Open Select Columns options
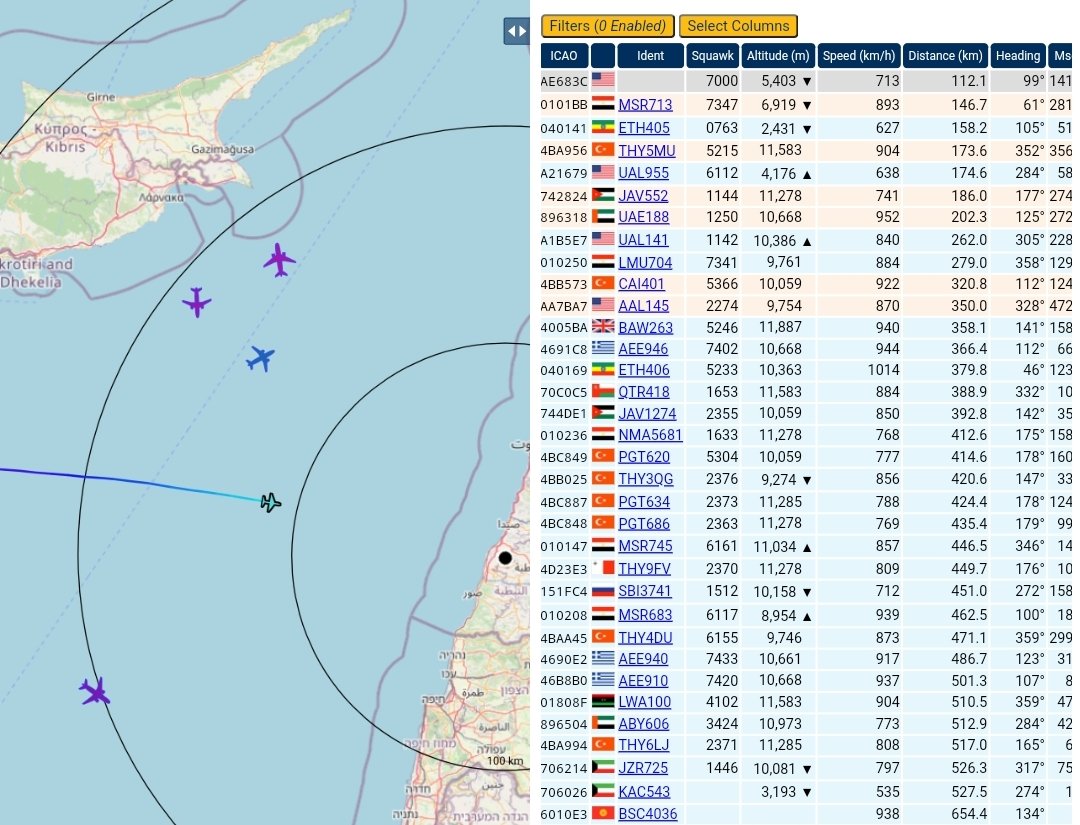The width and height of the screenshot is (1080, 825). click(738, 26)
